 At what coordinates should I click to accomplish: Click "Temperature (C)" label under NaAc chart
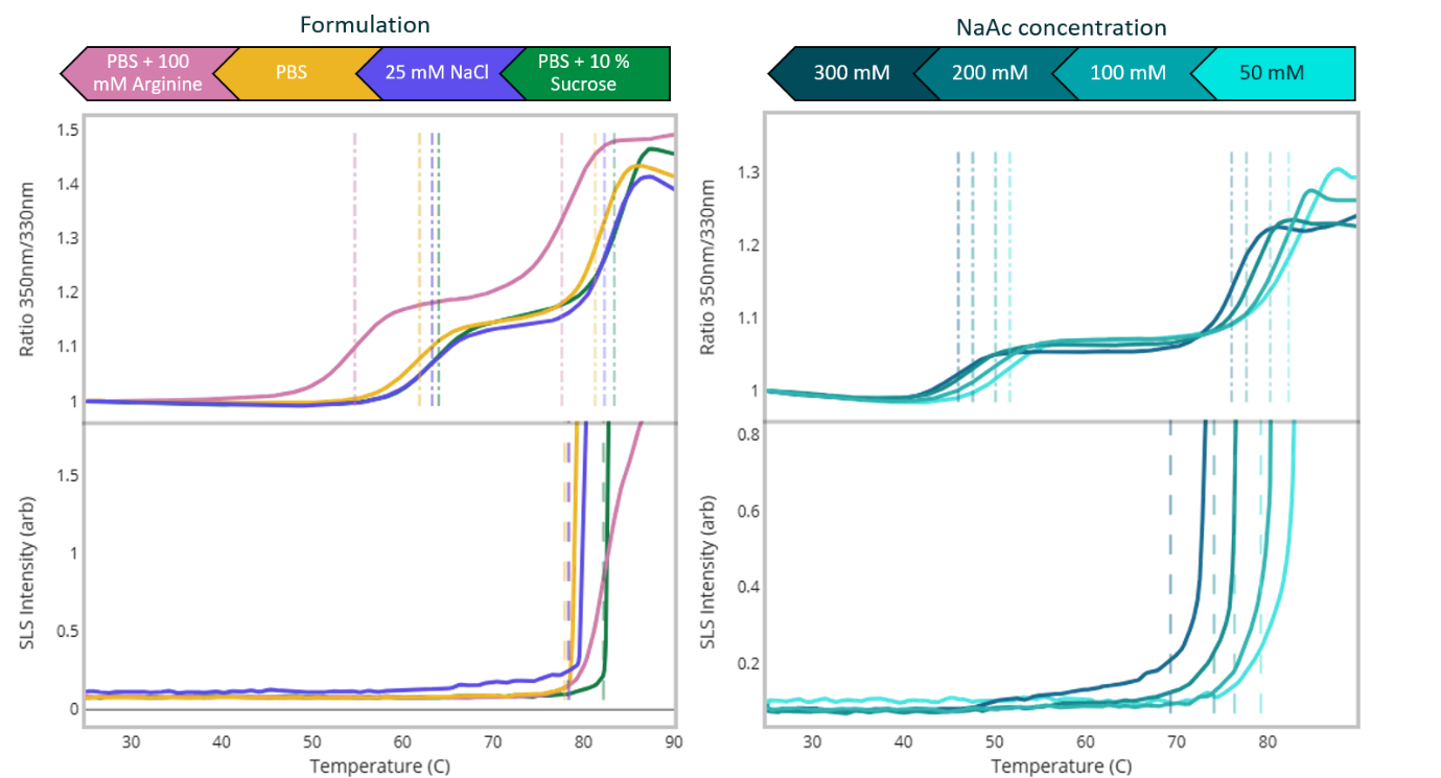(x=1060, y=766)
